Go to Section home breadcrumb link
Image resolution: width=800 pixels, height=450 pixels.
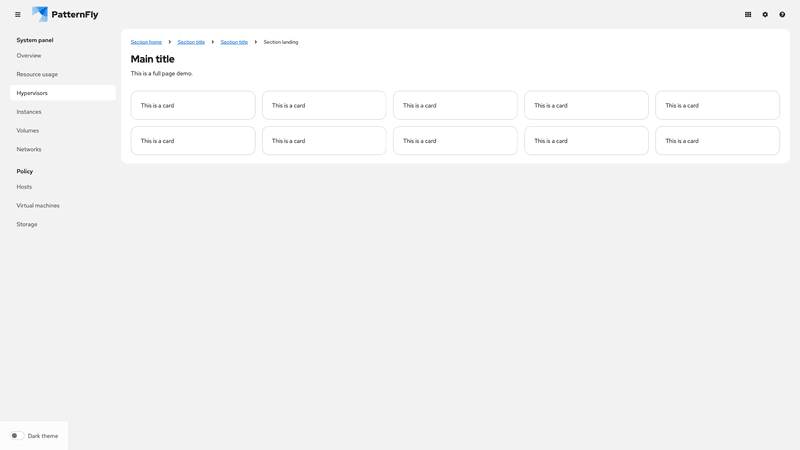[146, 42]
